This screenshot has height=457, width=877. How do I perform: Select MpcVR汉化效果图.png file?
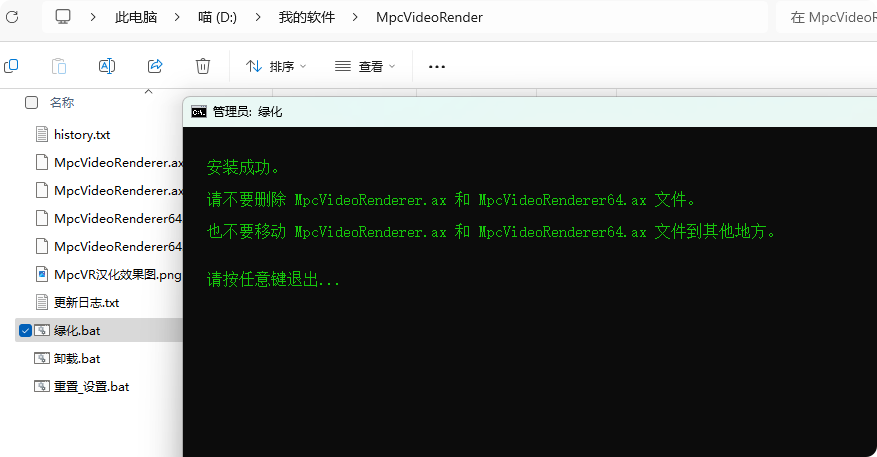[117, 275]
